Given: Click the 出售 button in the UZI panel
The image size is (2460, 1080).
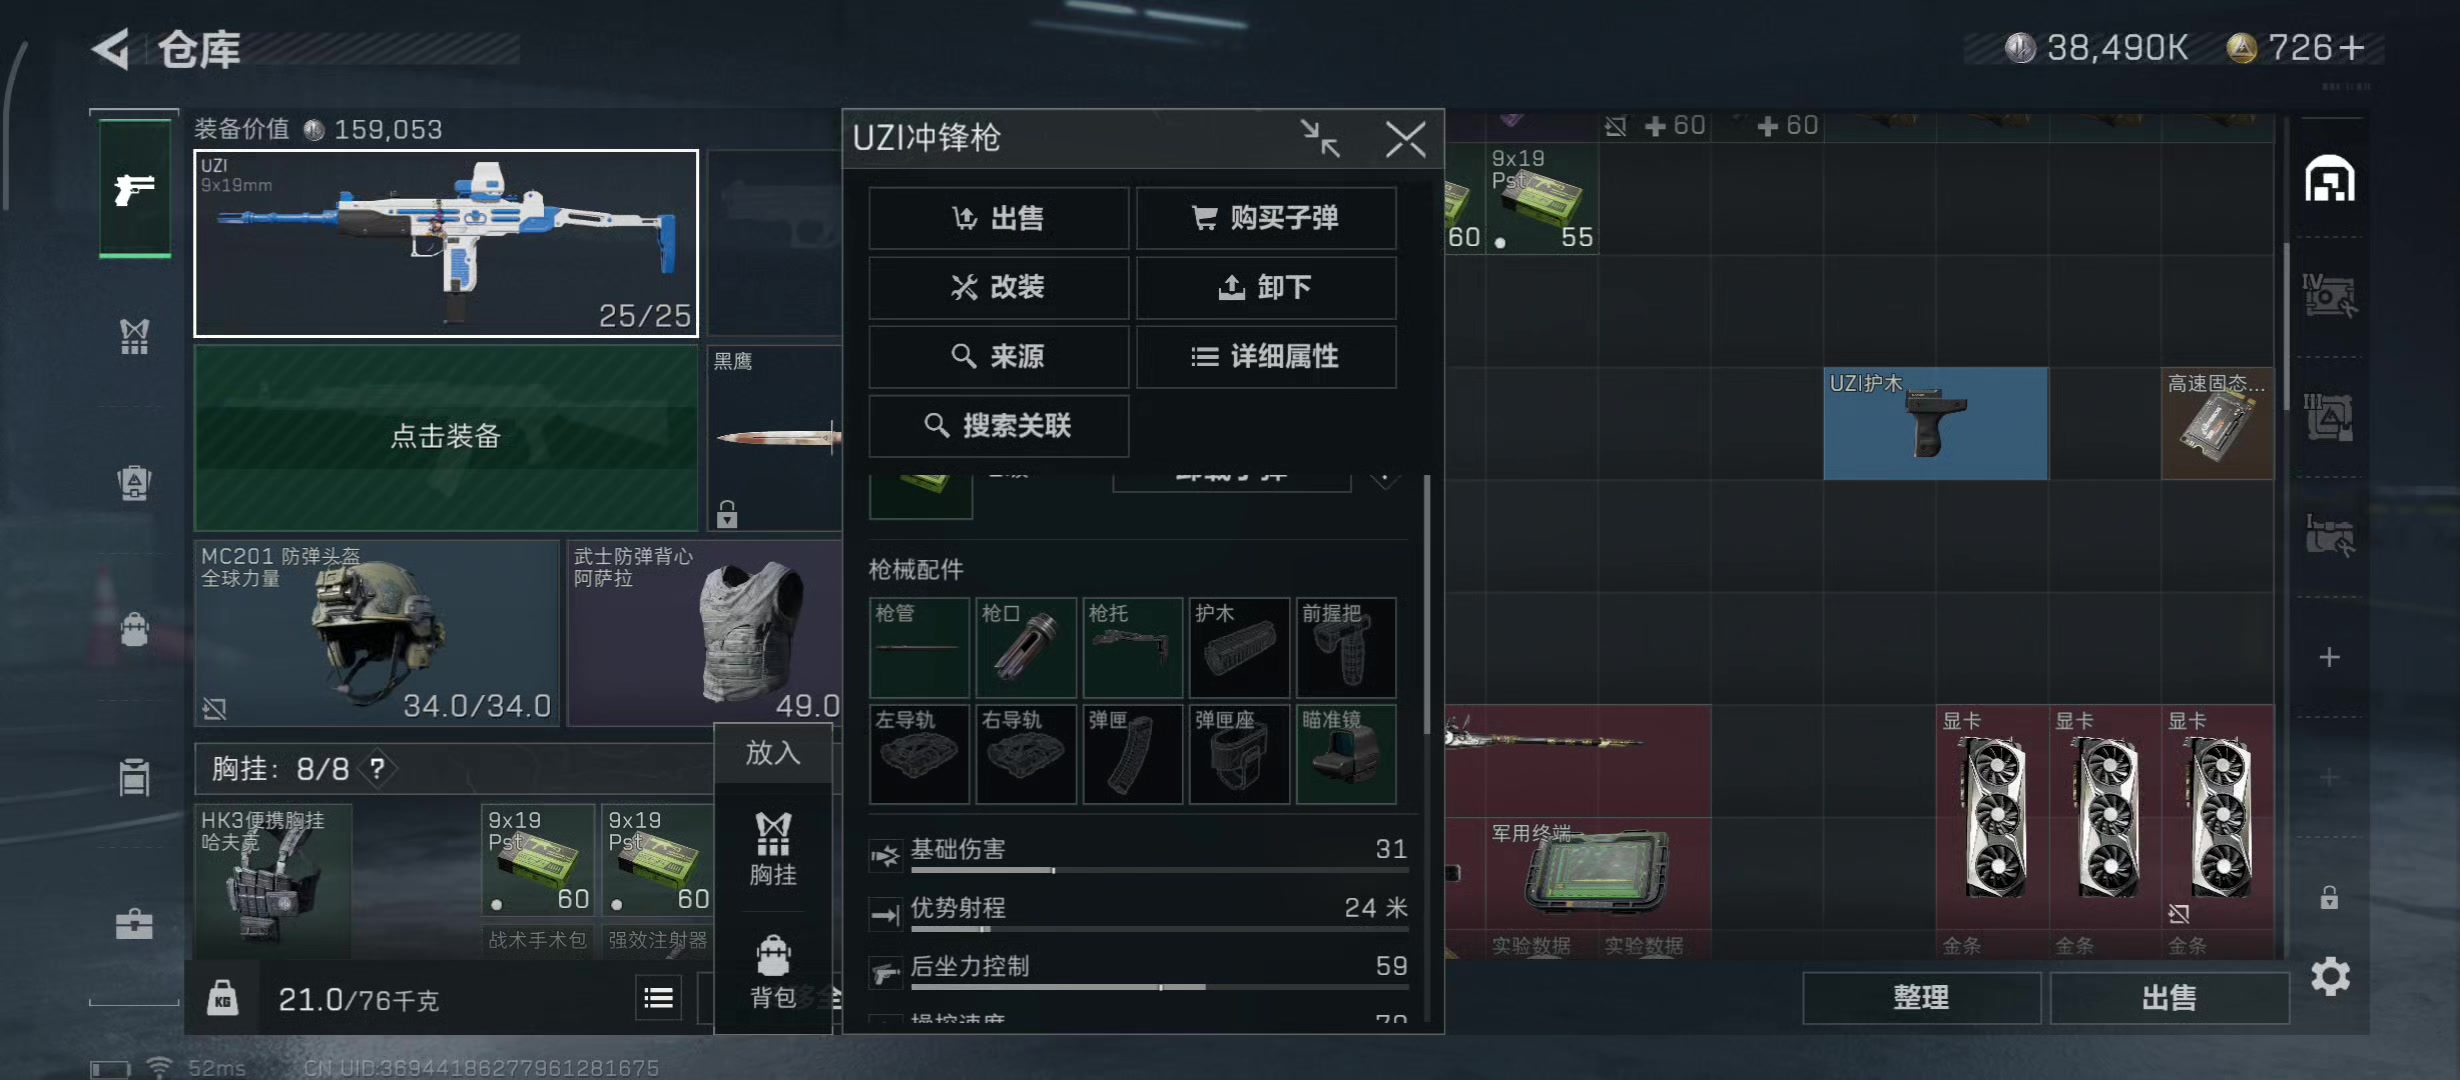Looking at the screenshot, I should [998, 218].
